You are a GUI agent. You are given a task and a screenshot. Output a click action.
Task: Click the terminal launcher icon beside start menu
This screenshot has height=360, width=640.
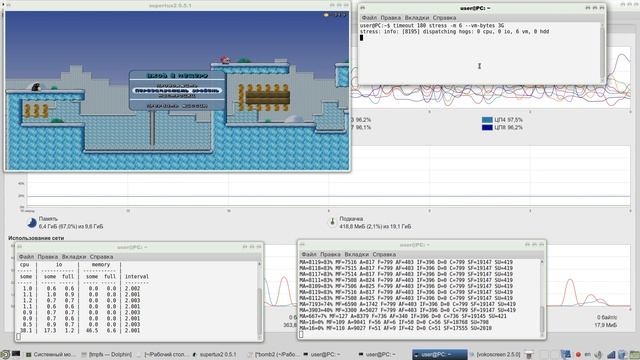coord(16,354)
